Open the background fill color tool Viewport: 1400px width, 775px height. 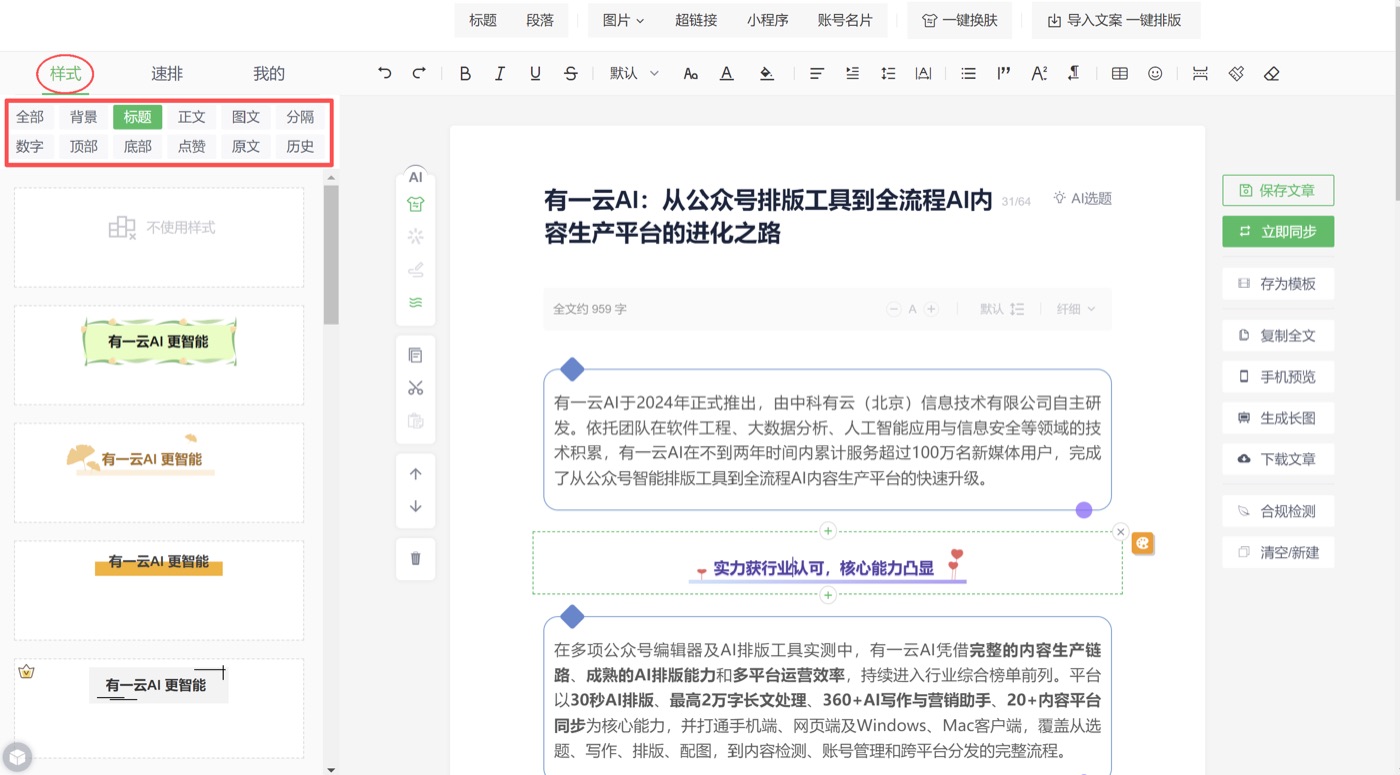[766, 73]
